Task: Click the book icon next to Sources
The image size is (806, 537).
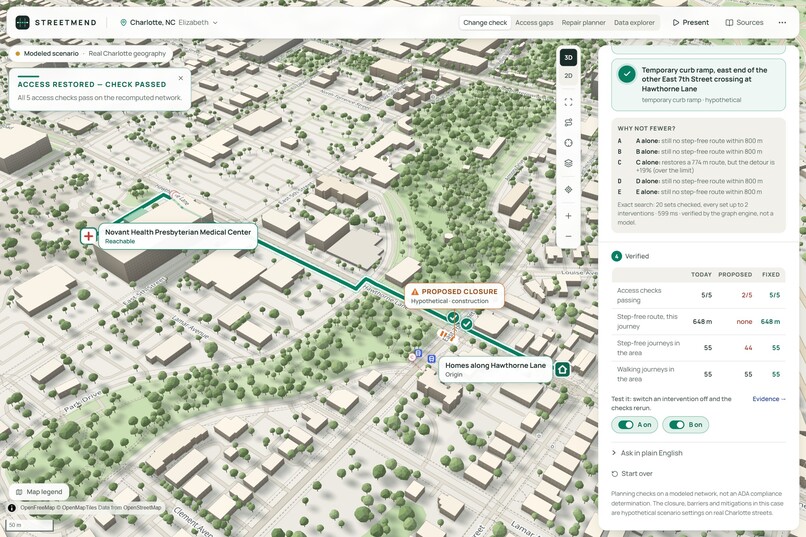Action: [x=729, y=23]
